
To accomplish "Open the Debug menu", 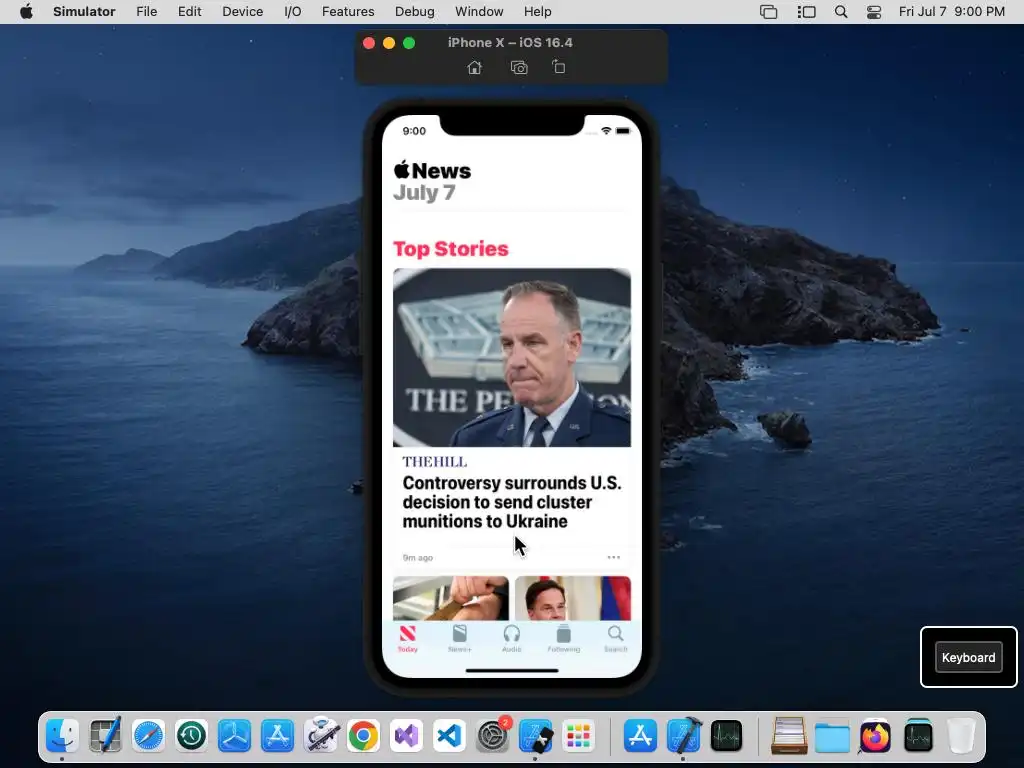I will point(415,12).
